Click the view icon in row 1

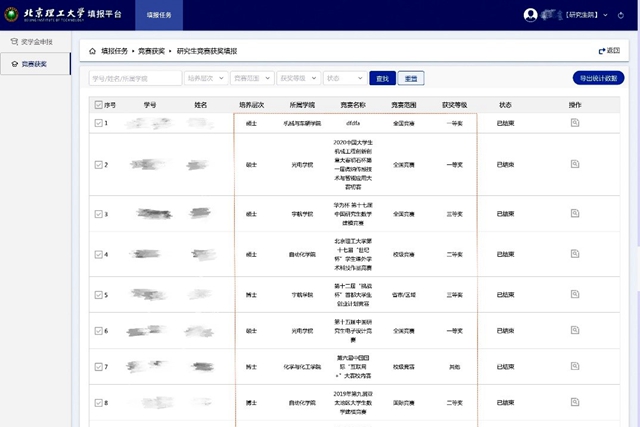click(x=575, y=122)
